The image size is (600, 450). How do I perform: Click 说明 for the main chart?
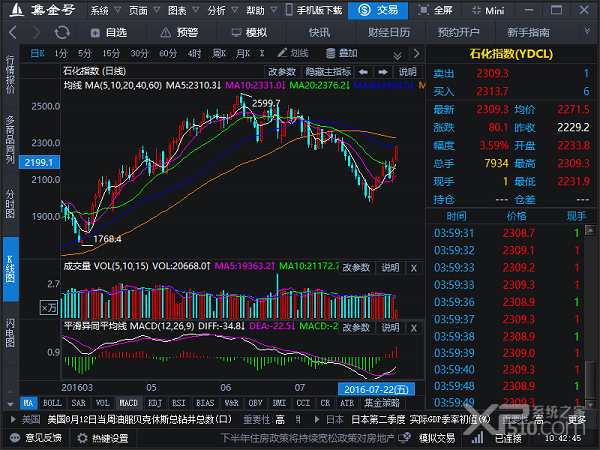click(408, 72)
